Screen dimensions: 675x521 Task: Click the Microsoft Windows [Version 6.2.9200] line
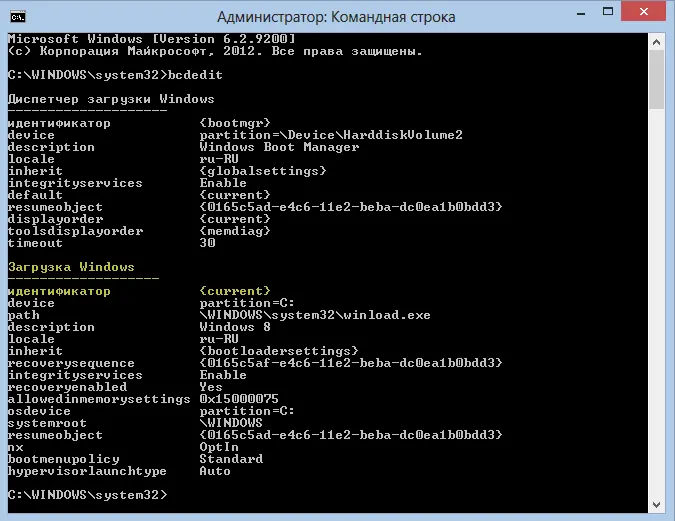point(152,39)
